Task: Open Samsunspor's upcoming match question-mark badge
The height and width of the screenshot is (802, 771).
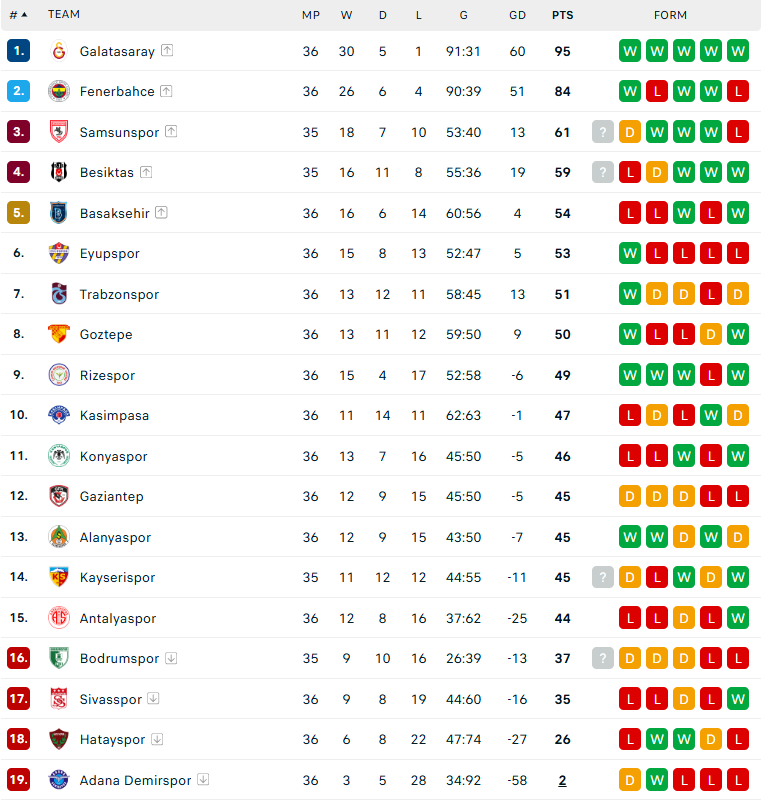Action: (x=603, y=132)
